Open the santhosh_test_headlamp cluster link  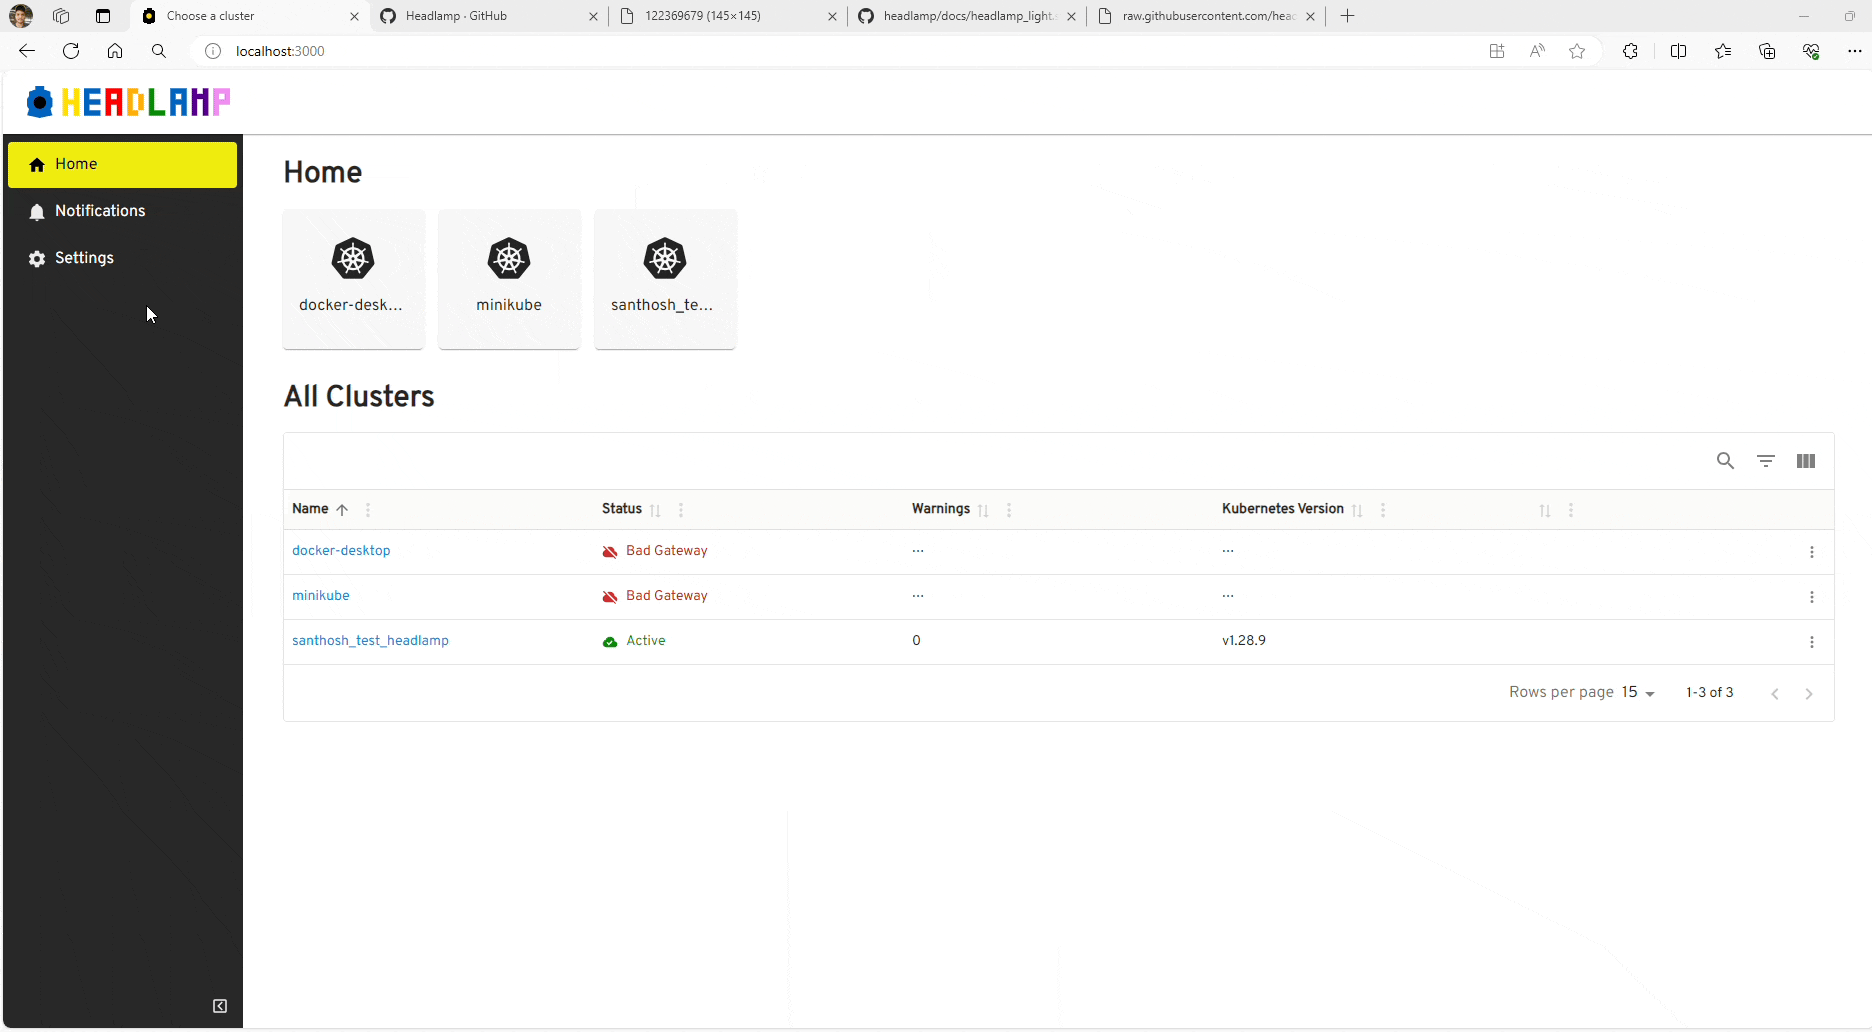coord(370,640)
